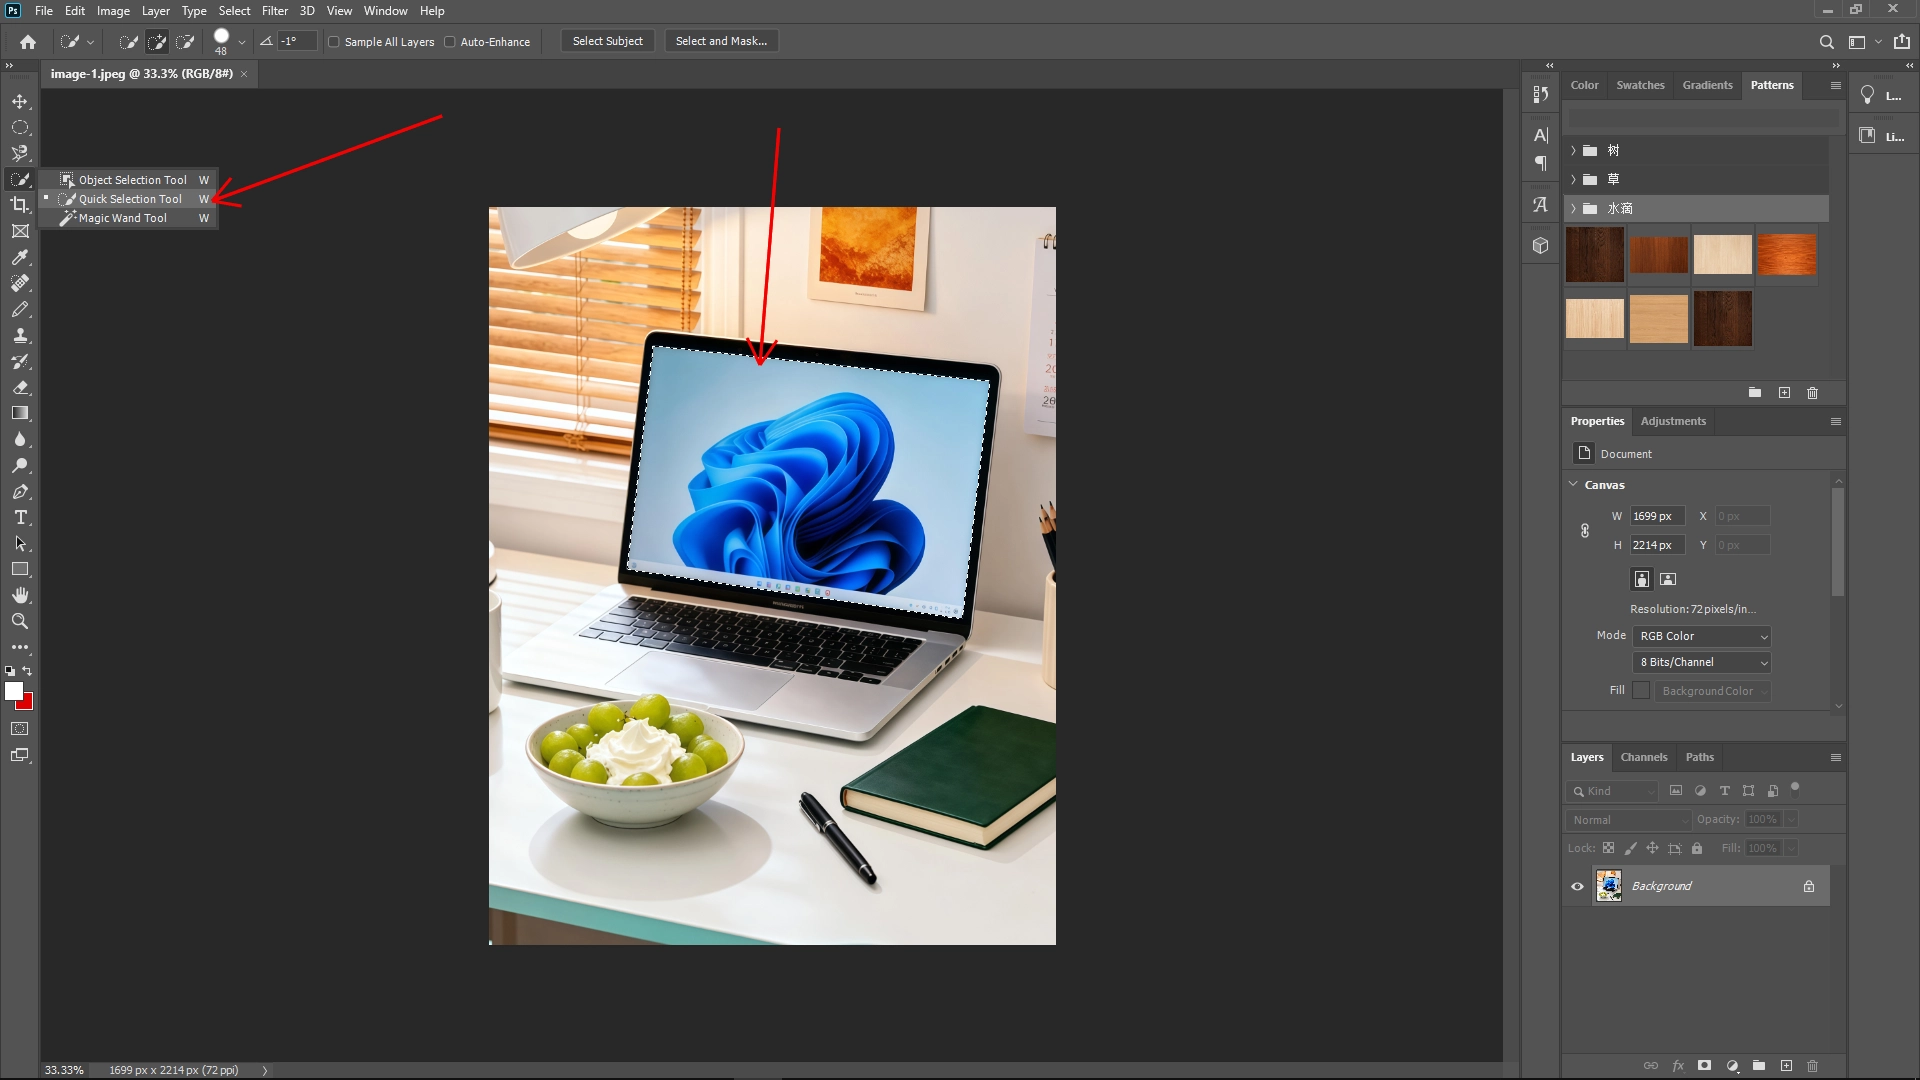This screenshot has width=1920, height=1080.
Task: Hide the Background layer visibility
Action: 1577,886
